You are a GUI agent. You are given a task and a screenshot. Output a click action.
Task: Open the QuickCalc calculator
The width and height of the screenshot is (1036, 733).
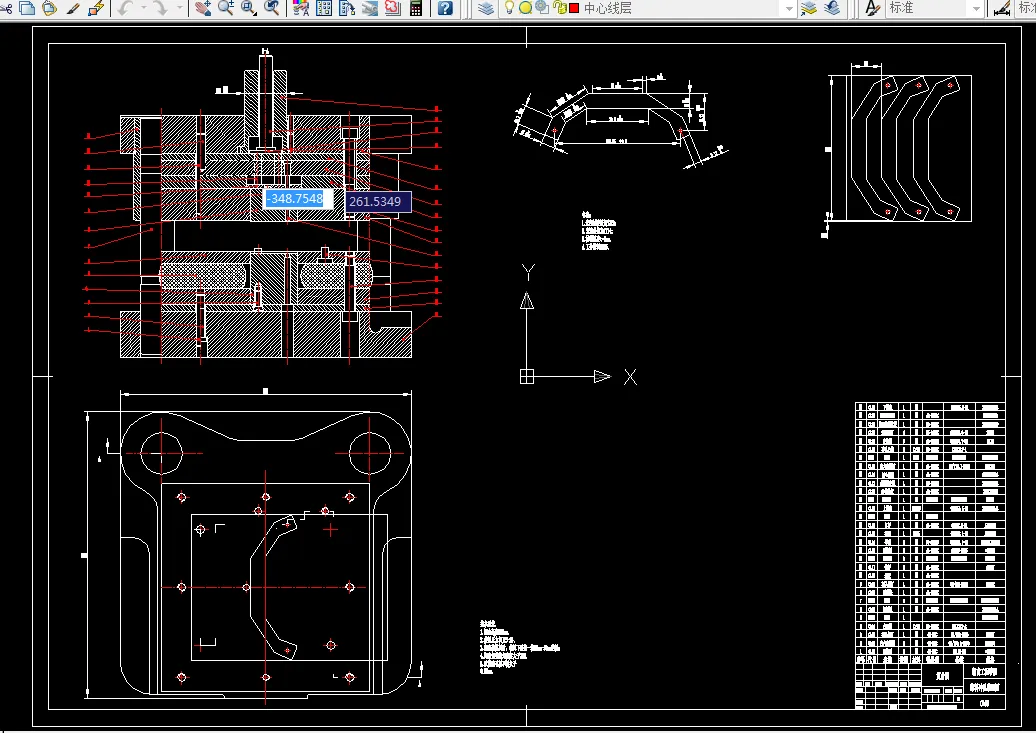[416, 8]
